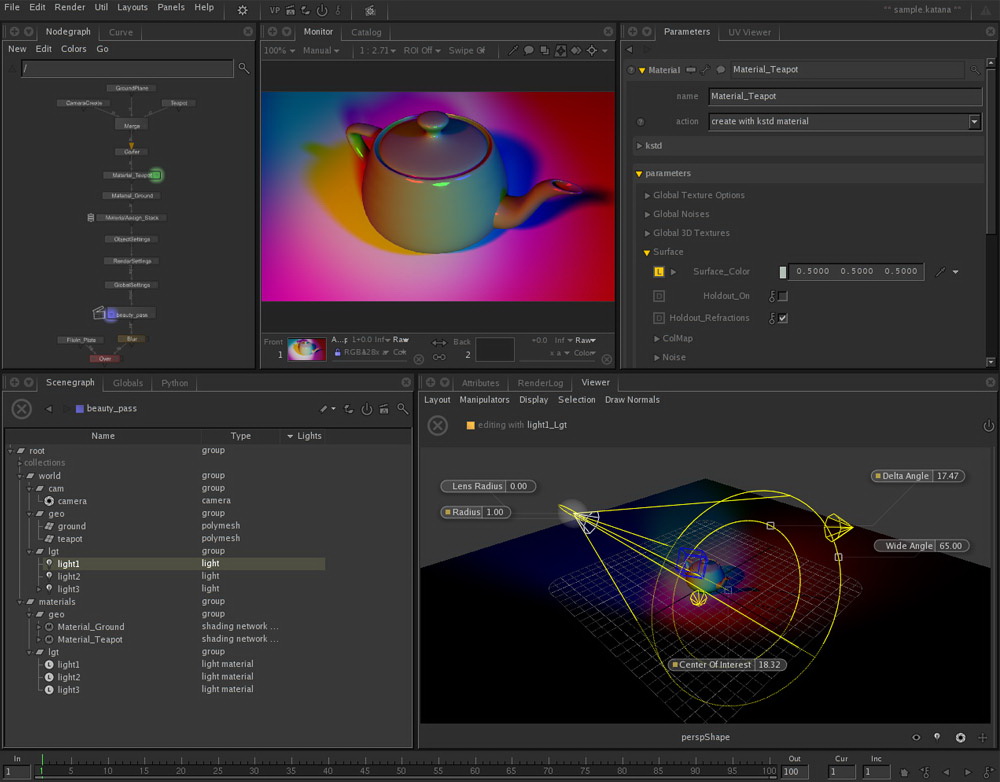Click the eyedropper icon next to Surface_Color
The height and width of the screenshot is (782, 1000).
[x=940, y=272]
